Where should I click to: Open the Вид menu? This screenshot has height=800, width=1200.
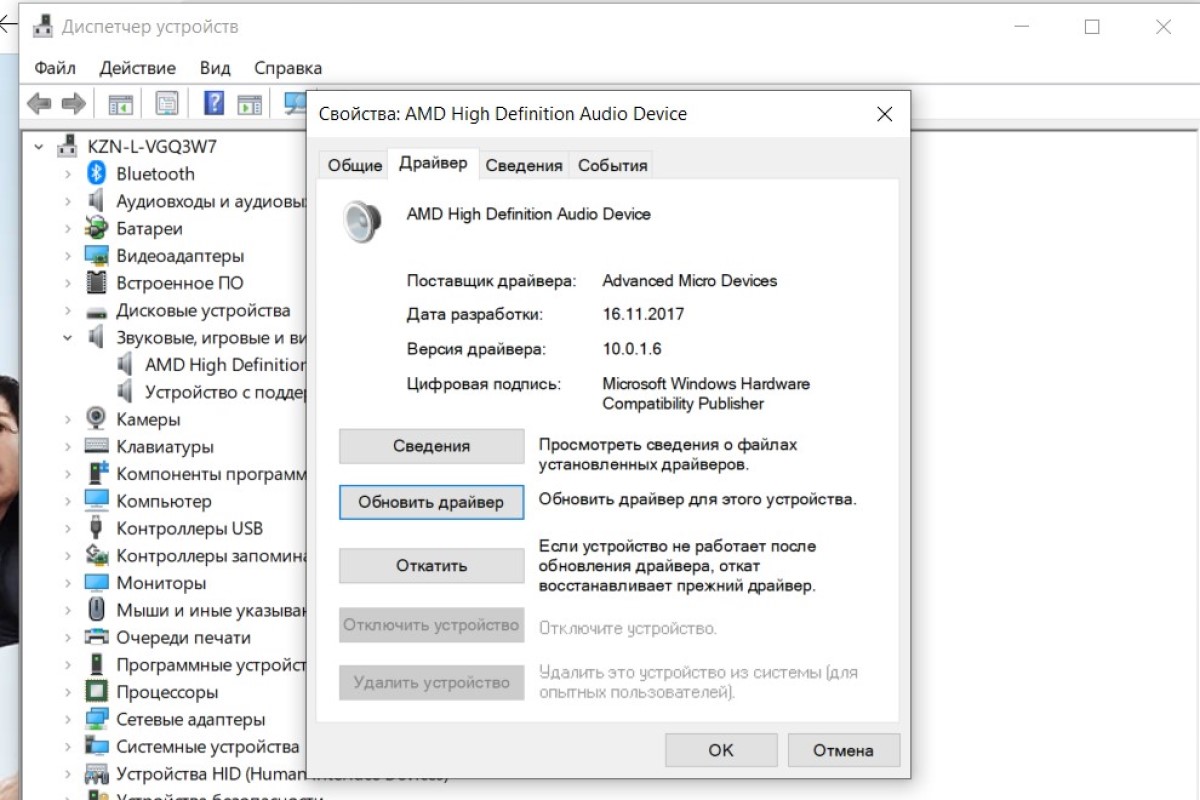[215, 68]
